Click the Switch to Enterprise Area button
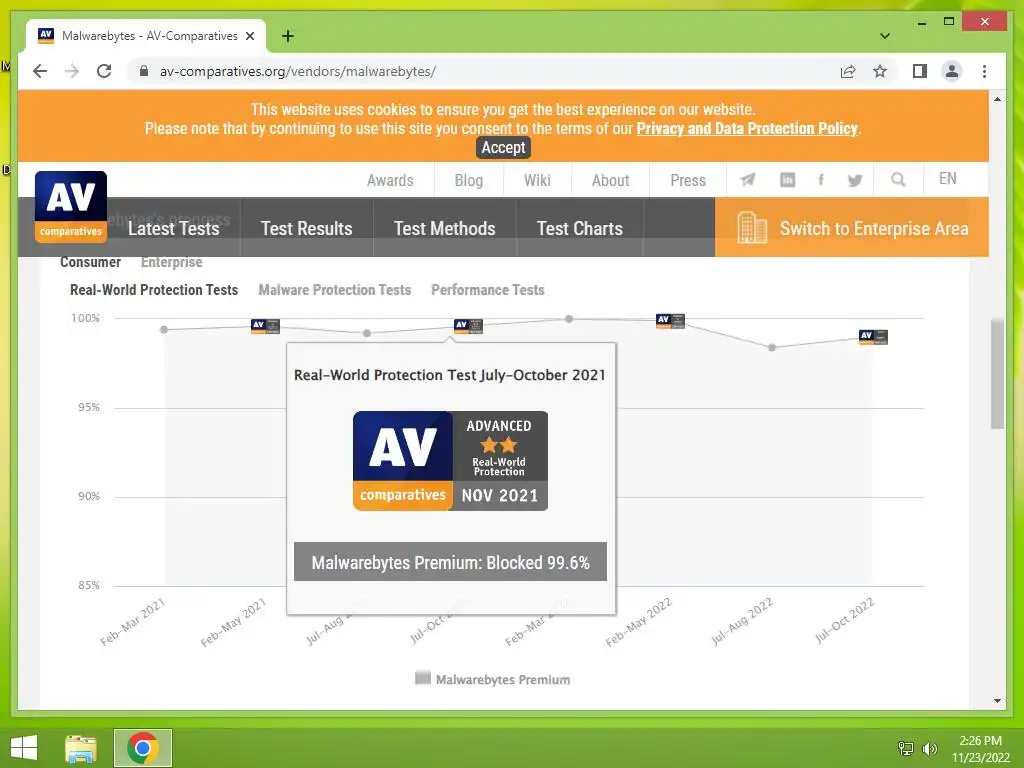The width and height of the screenshot is (1024, 768). [852, 228]
